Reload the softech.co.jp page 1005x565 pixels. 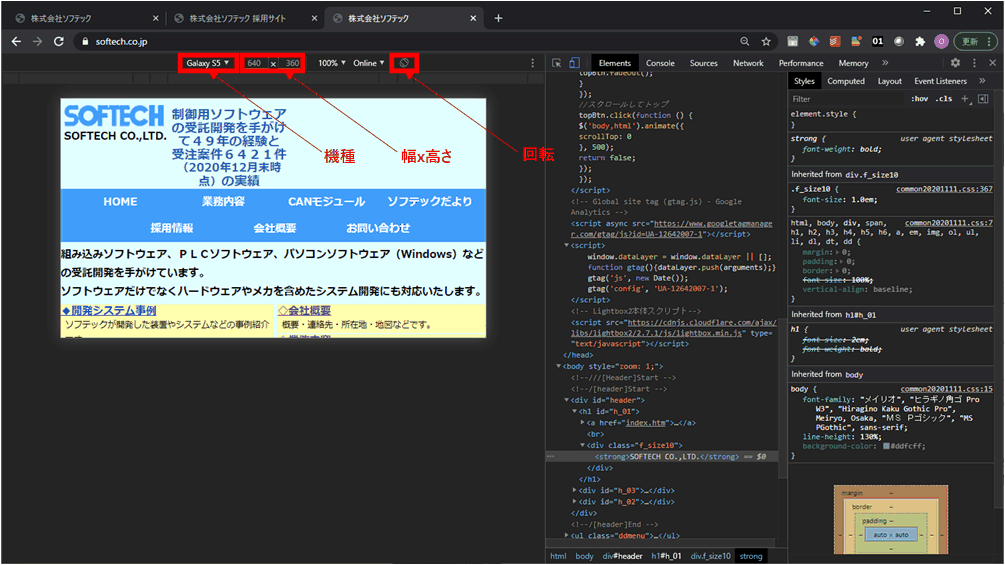tap(58, 42)
